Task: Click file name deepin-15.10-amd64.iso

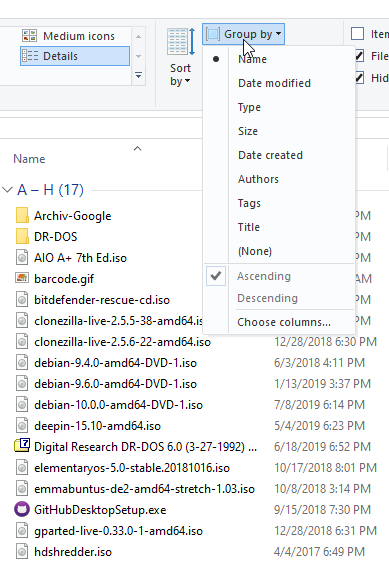Action: [x=97, y=426]
